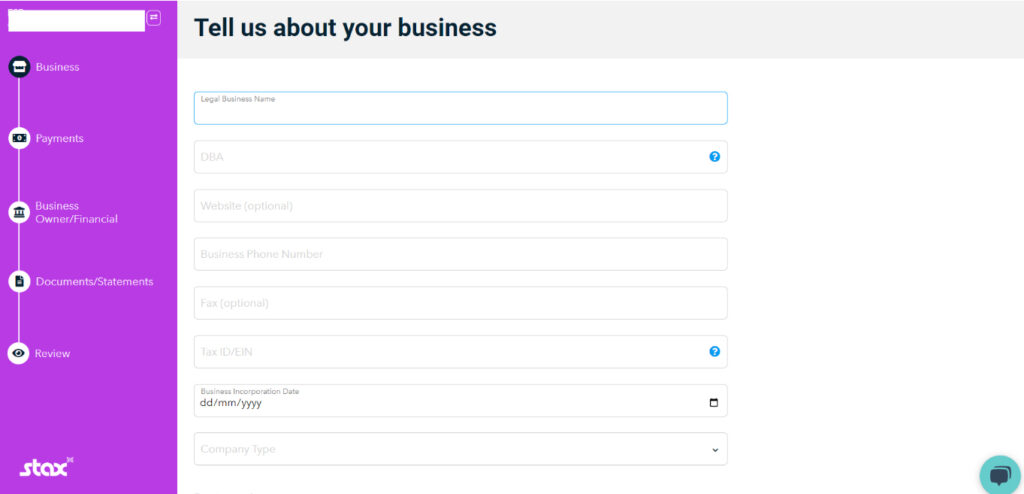Open the Documents/Statements section

pyautogui.click(x=94, y=282)
